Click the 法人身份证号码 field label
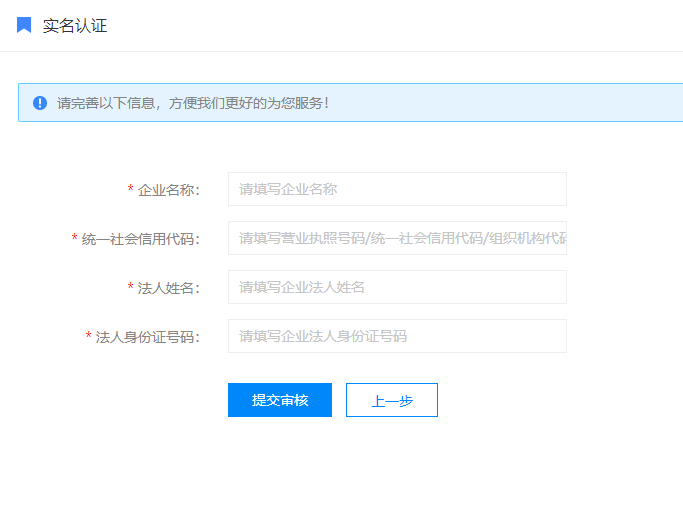 (147, 337)
